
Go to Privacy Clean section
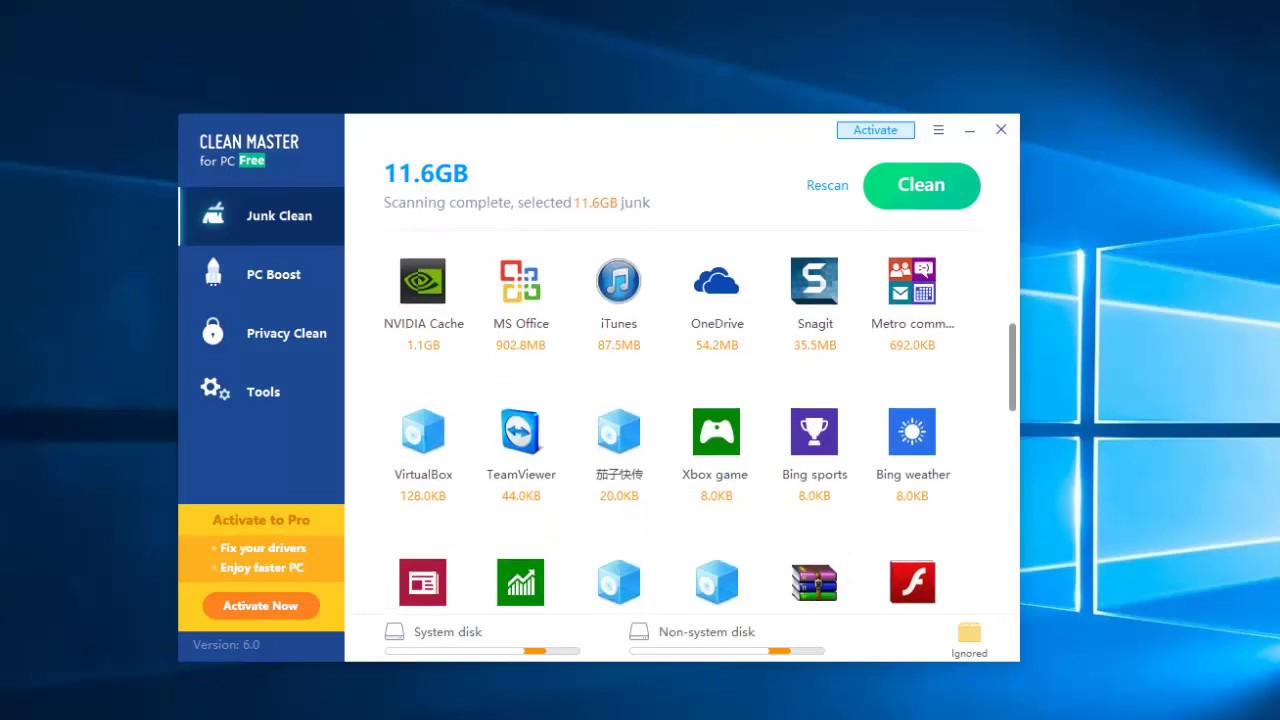point(262,334)
